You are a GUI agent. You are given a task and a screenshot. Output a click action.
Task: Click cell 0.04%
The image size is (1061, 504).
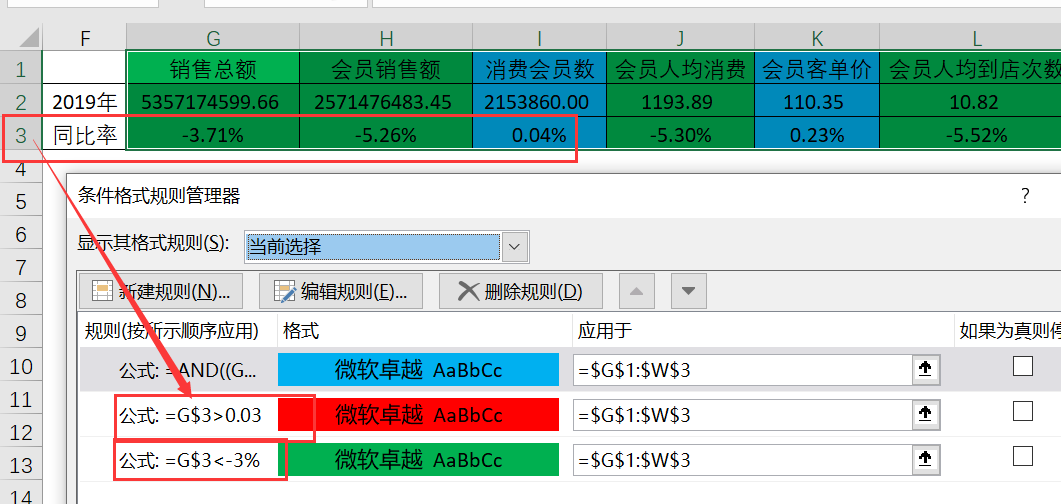539,135
